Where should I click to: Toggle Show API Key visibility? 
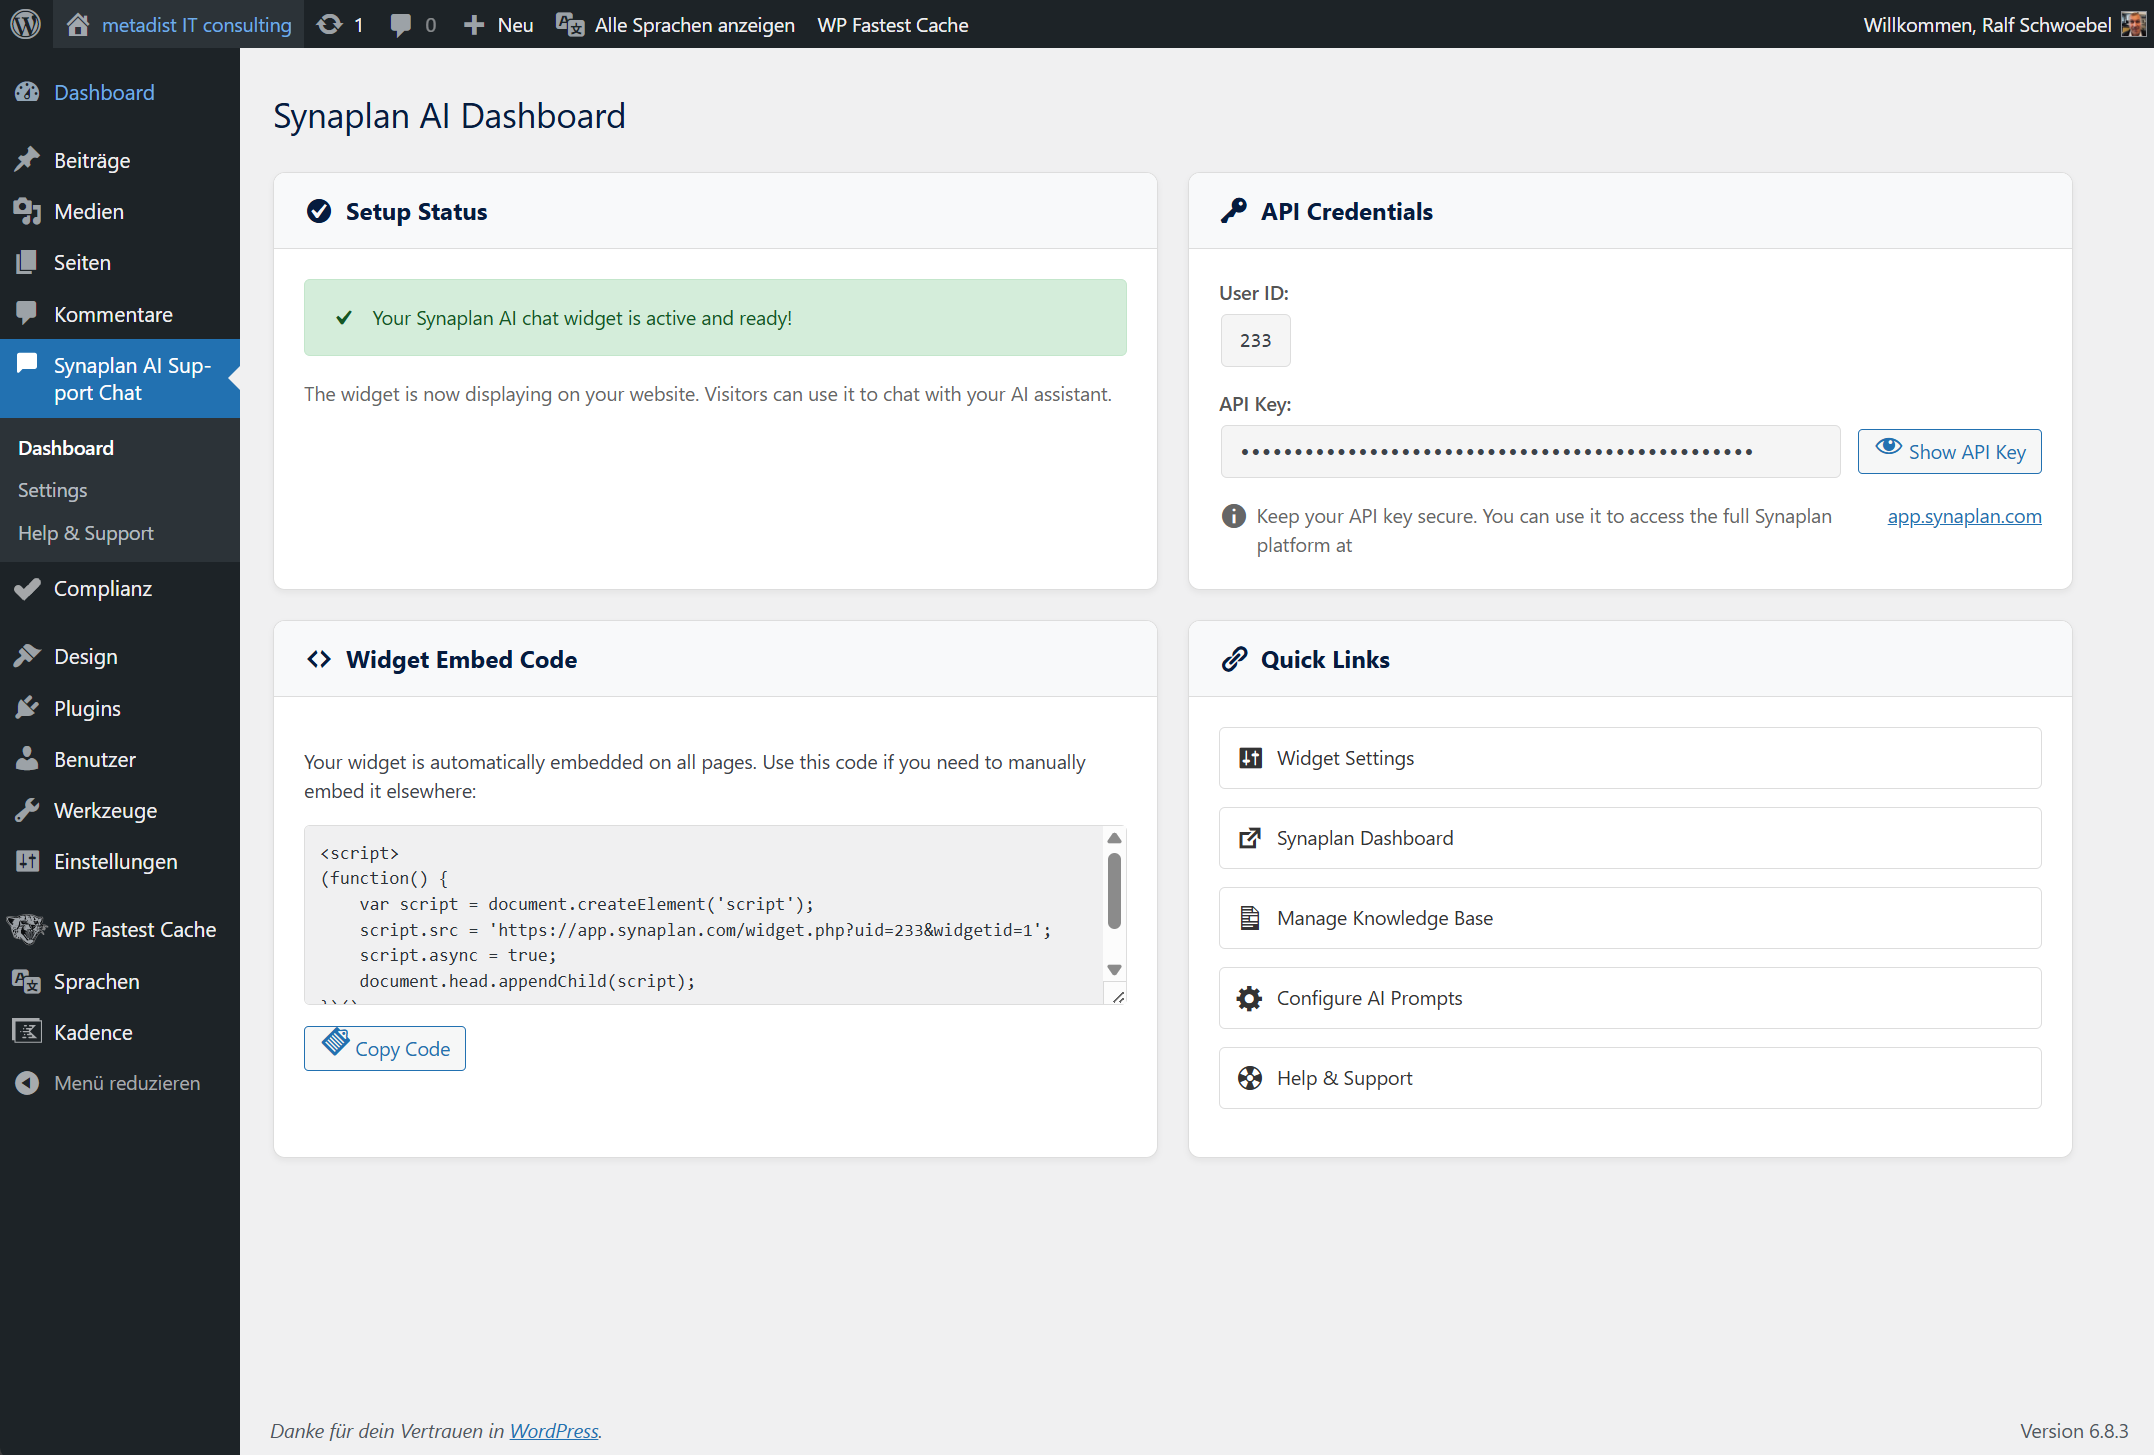(x=1949, y=451)
